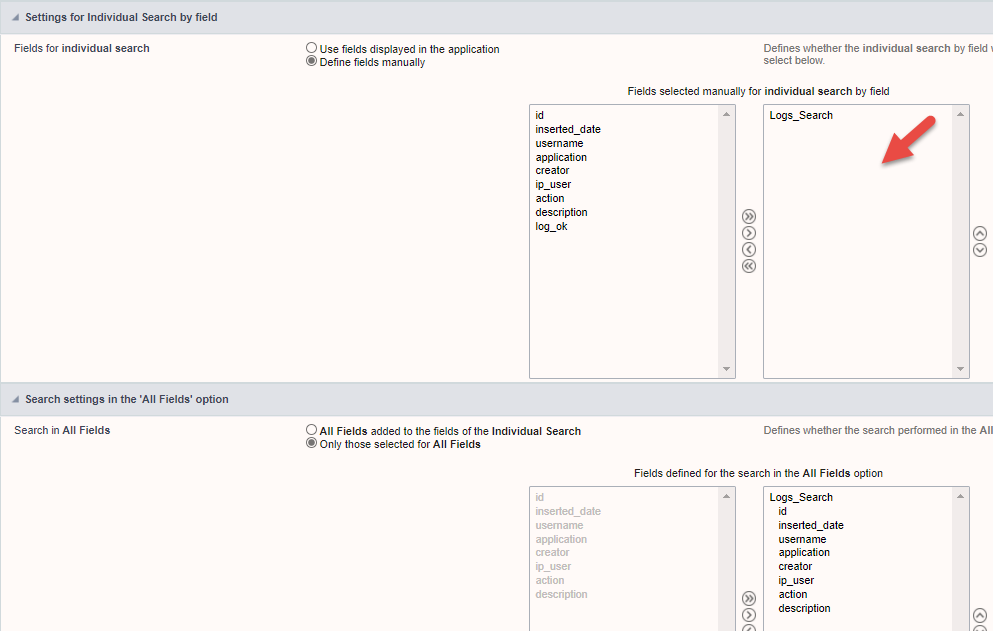Click the move-all-right double arrow for All Fields

coord(749,598)
